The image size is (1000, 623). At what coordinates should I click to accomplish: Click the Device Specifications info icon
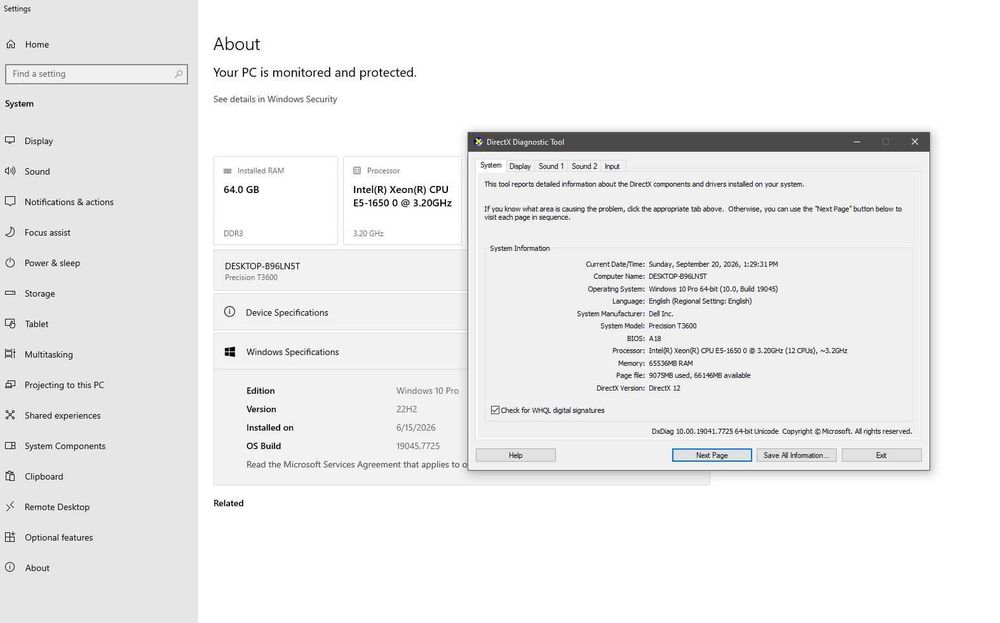click(230, 312)
